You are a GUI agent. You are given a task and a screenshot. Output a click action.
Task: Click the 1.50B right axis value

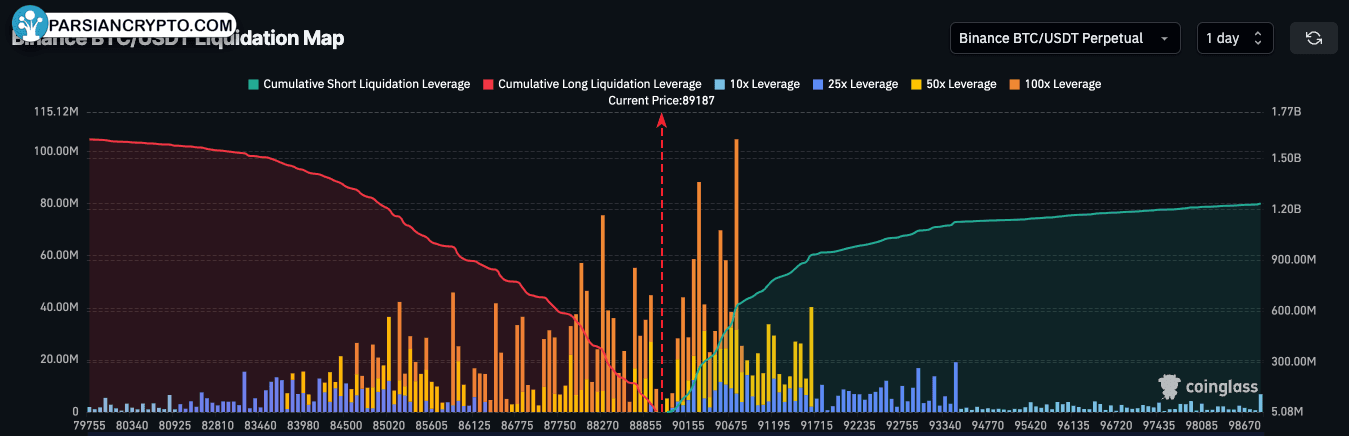coord(1285,159)
